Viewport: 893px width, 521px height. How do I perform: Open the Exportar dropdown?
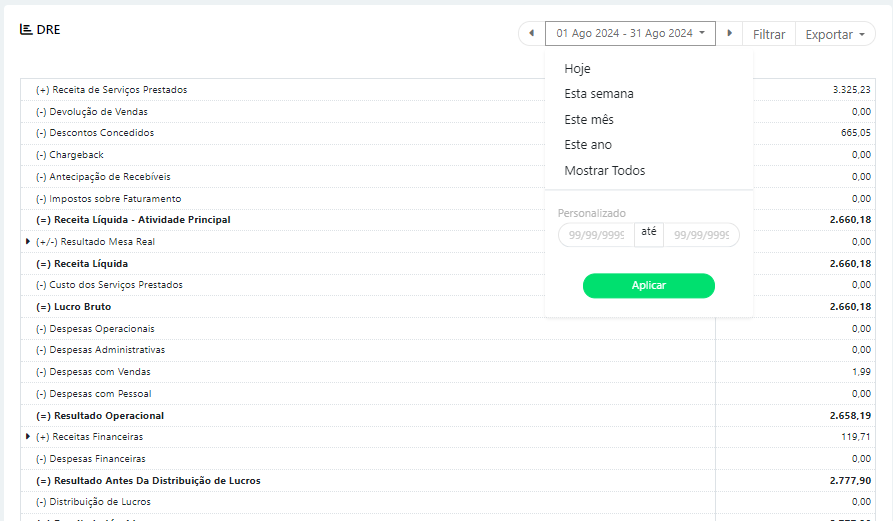pyautogui.click(x=835, y=34)
